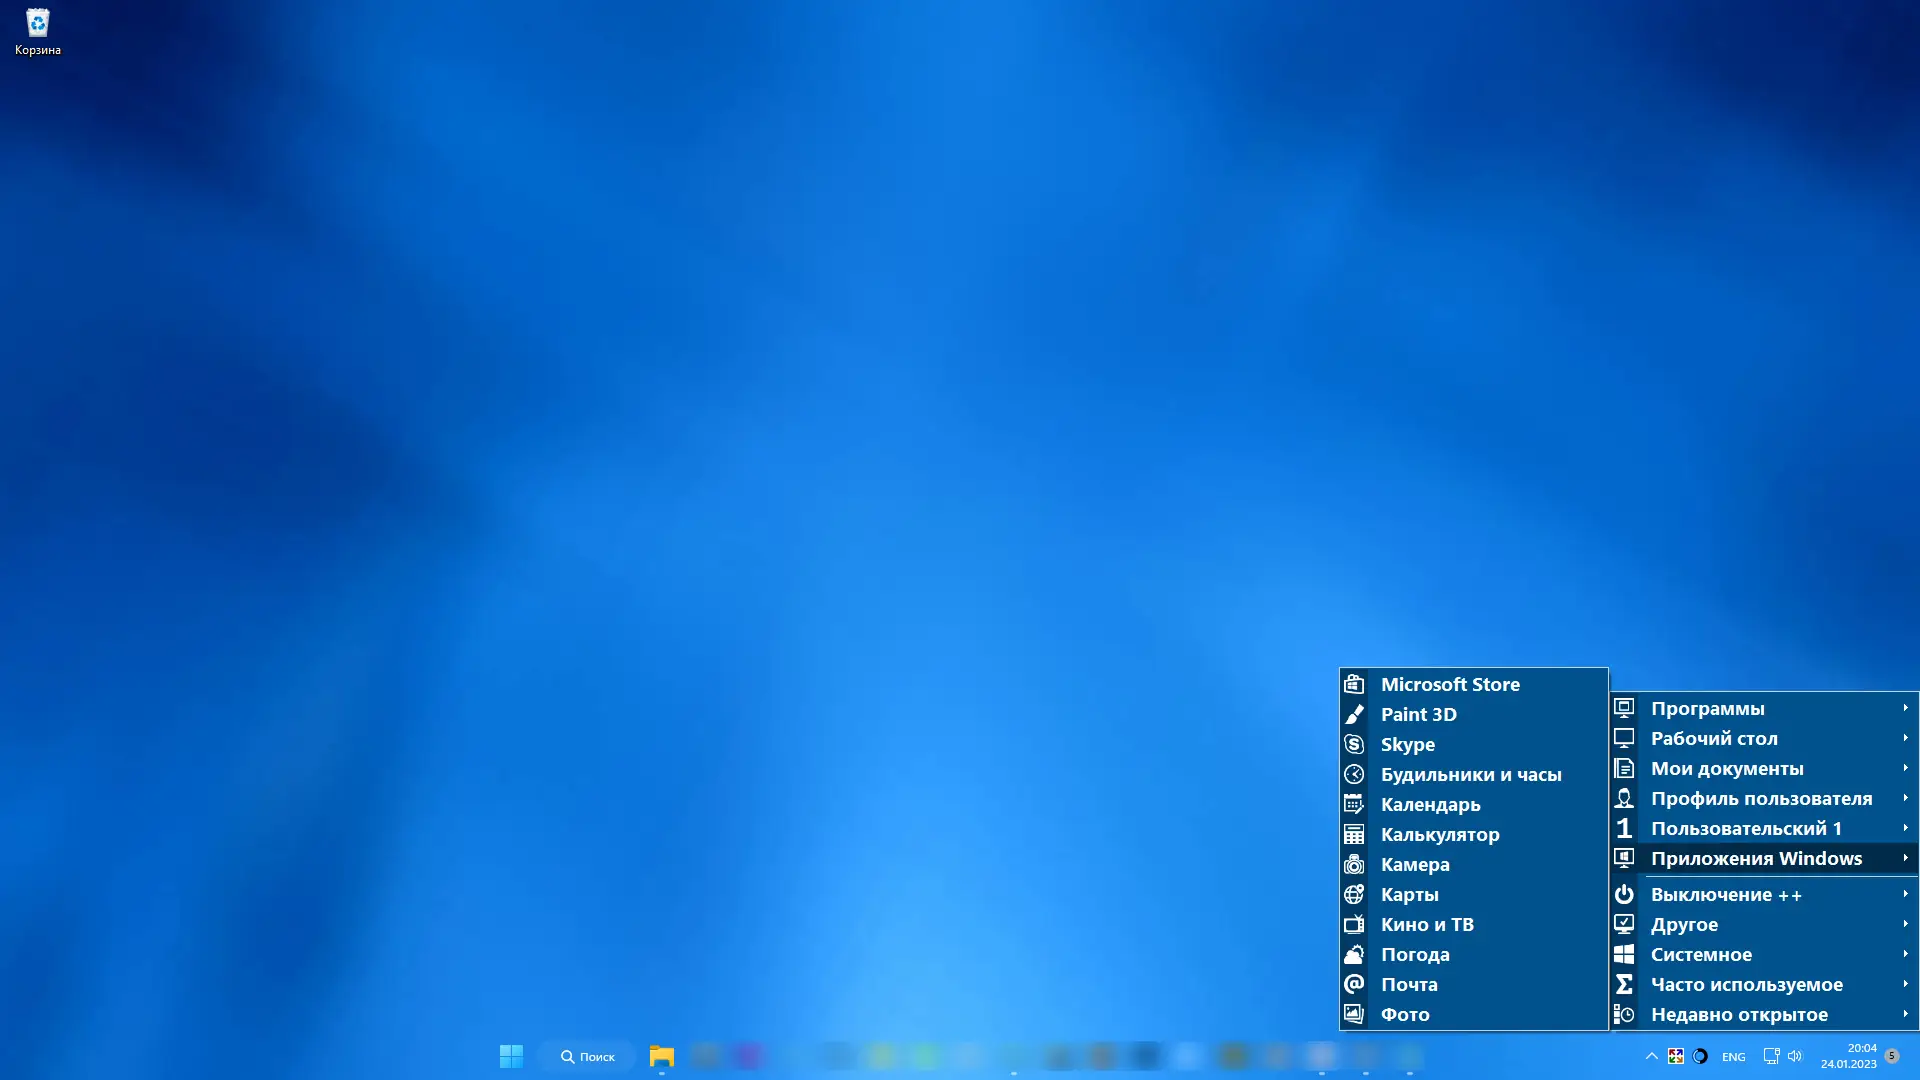Open the Погода weather entry
Image resolution: width=1920 pixels, height=1080 pixels.
1414,955
